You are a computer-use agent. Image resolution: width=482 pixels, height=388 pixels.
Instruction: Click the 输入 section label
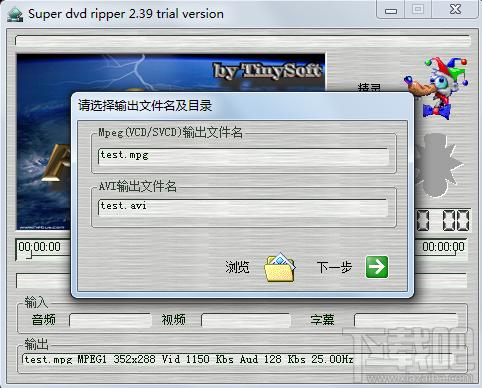(36, 302)
